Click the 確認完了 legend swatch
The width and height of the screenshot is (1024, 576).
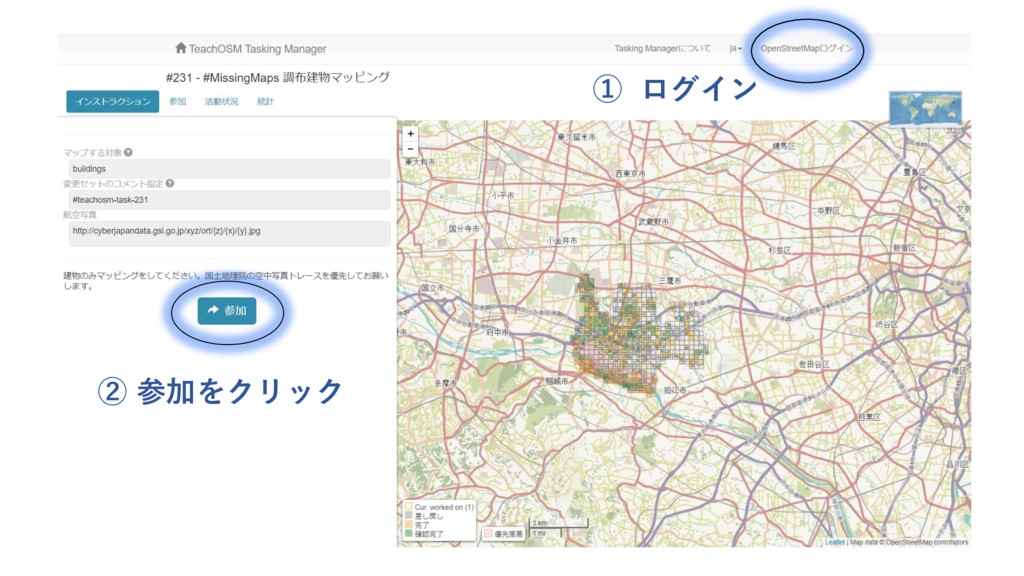coord(409,534)
